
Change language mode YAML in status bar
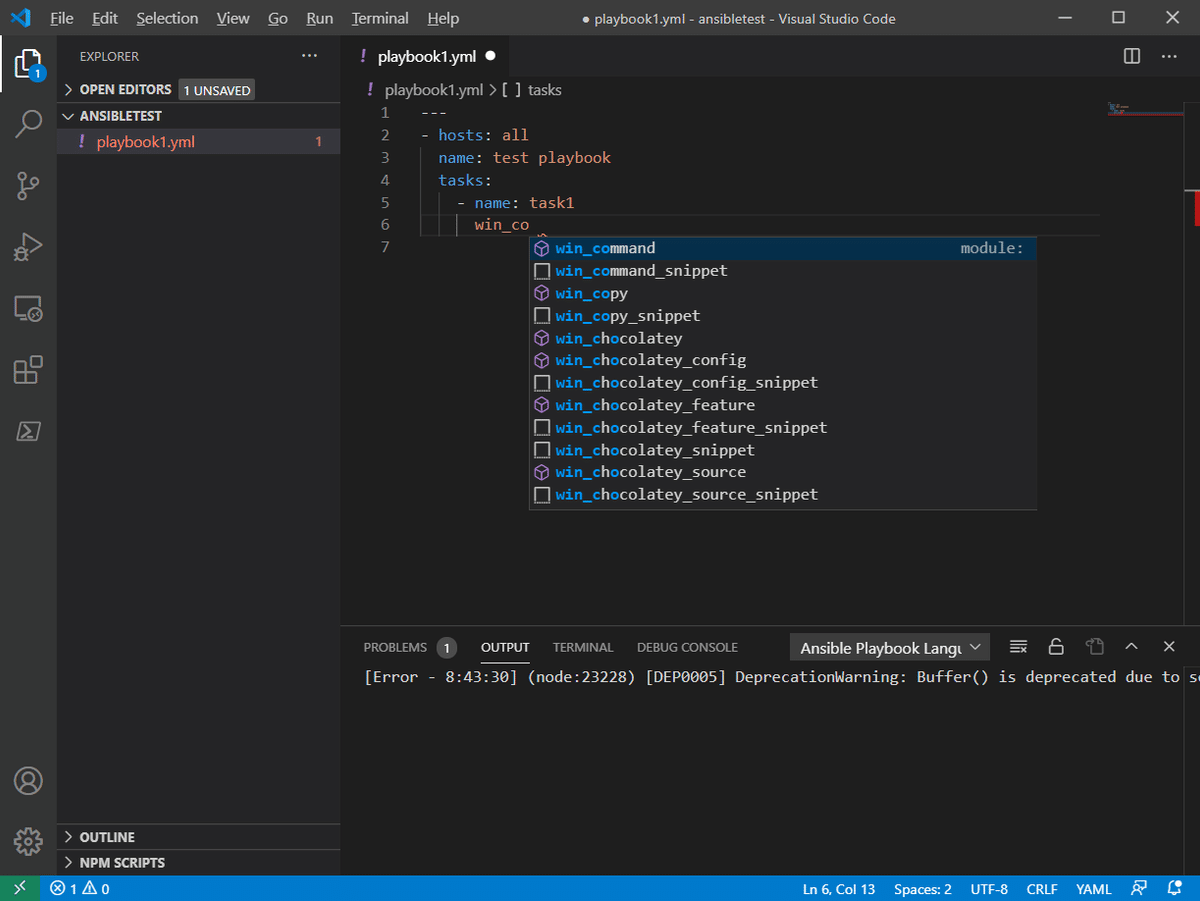coord(1094,888)
